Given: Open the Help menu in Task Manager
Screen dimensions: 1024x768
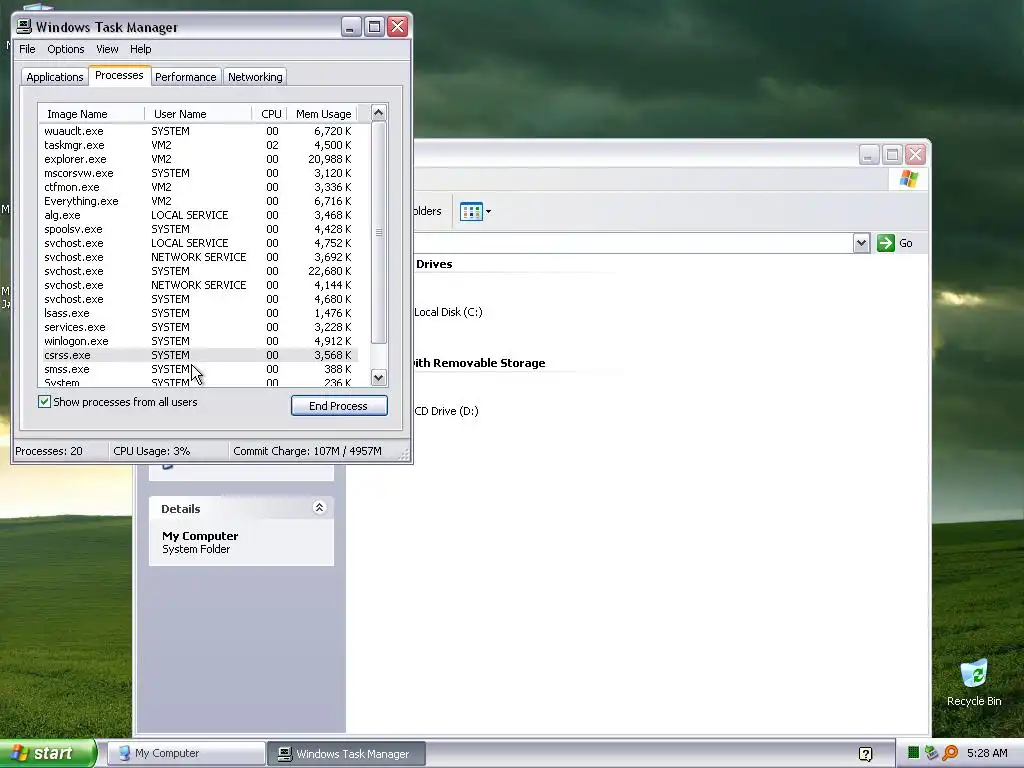Looking at the screenshot, I should (x=140, y=49).
